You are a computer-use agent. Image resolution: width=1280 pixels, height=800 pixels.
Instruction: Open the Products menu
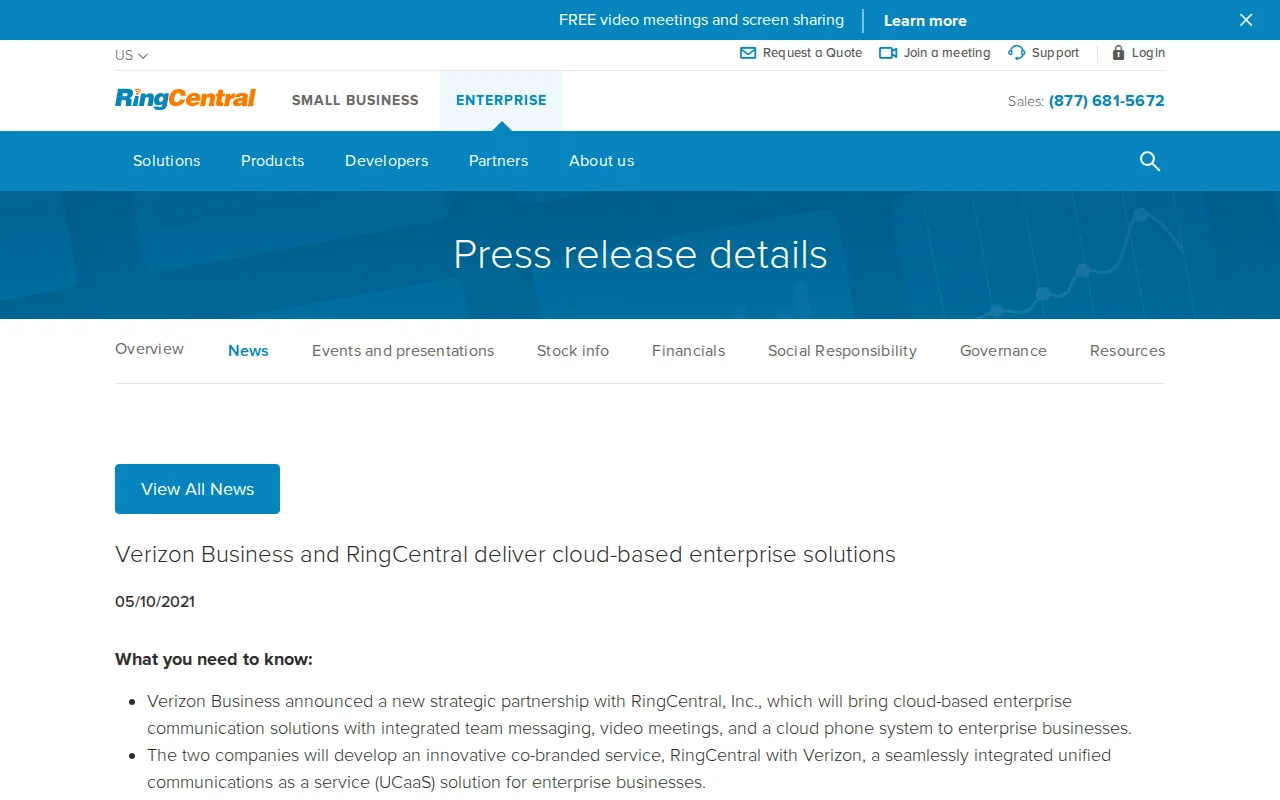point(273,161)
